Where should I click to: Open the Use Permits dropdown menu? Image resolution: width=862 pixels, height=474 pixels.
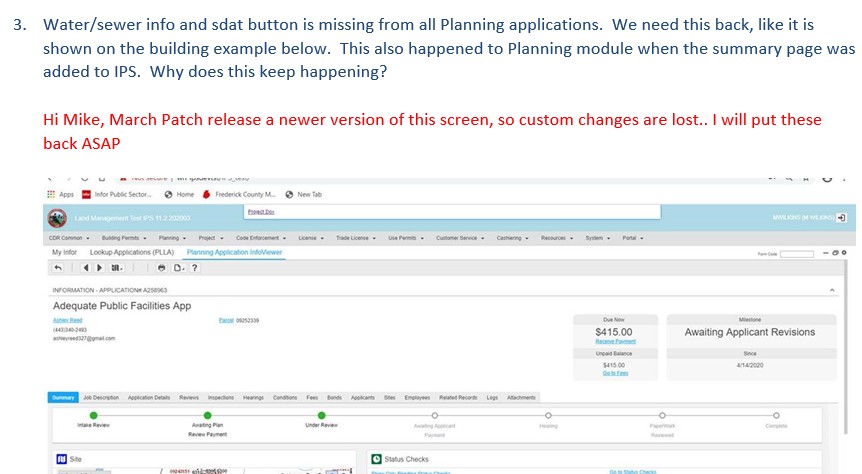406,238
